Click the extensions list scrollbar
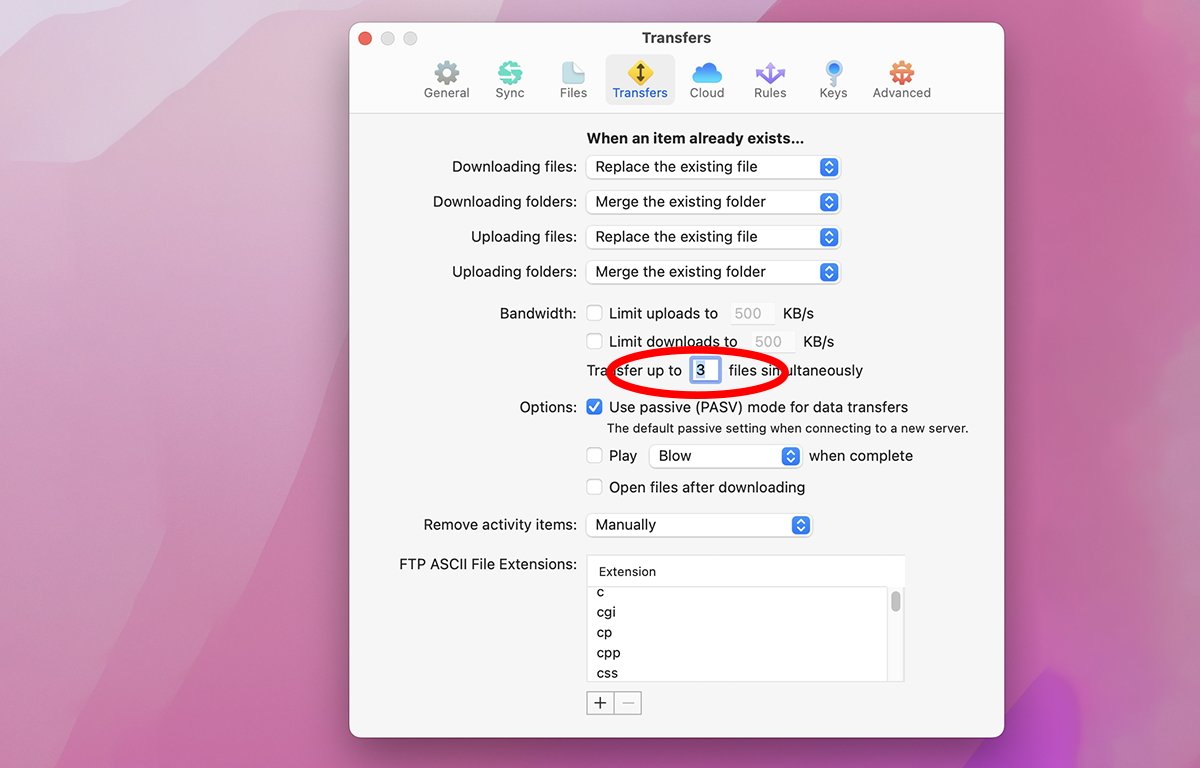This screenshot has width=1200, height=768. point(896,602)
